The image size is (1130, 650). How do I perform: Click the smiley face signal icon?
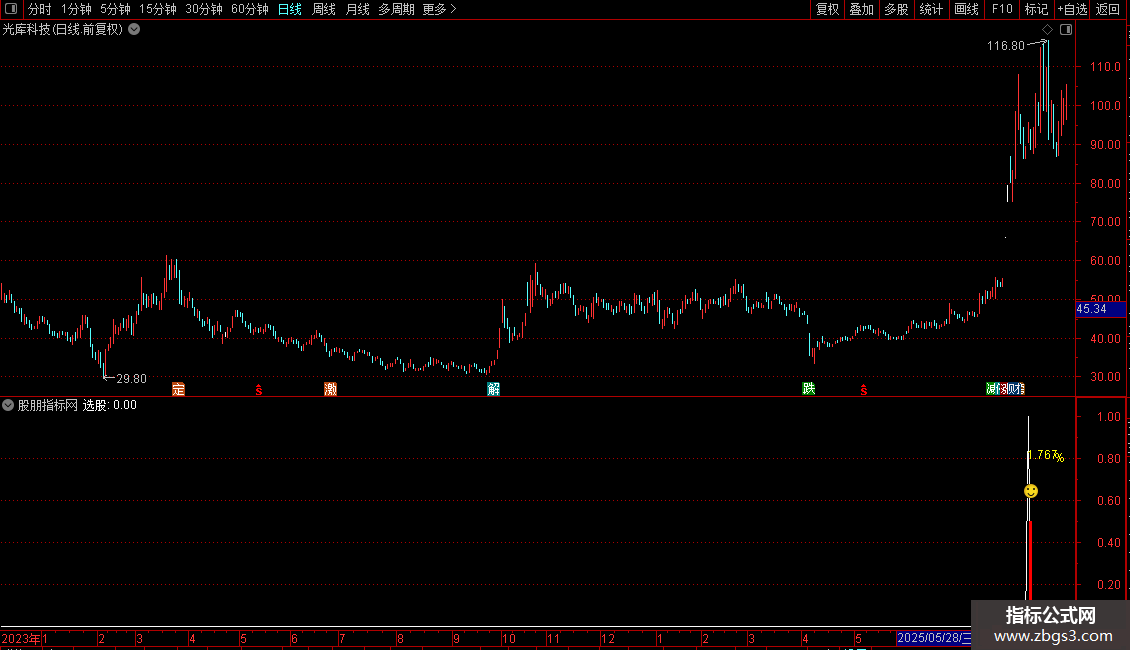point(1031,491)
